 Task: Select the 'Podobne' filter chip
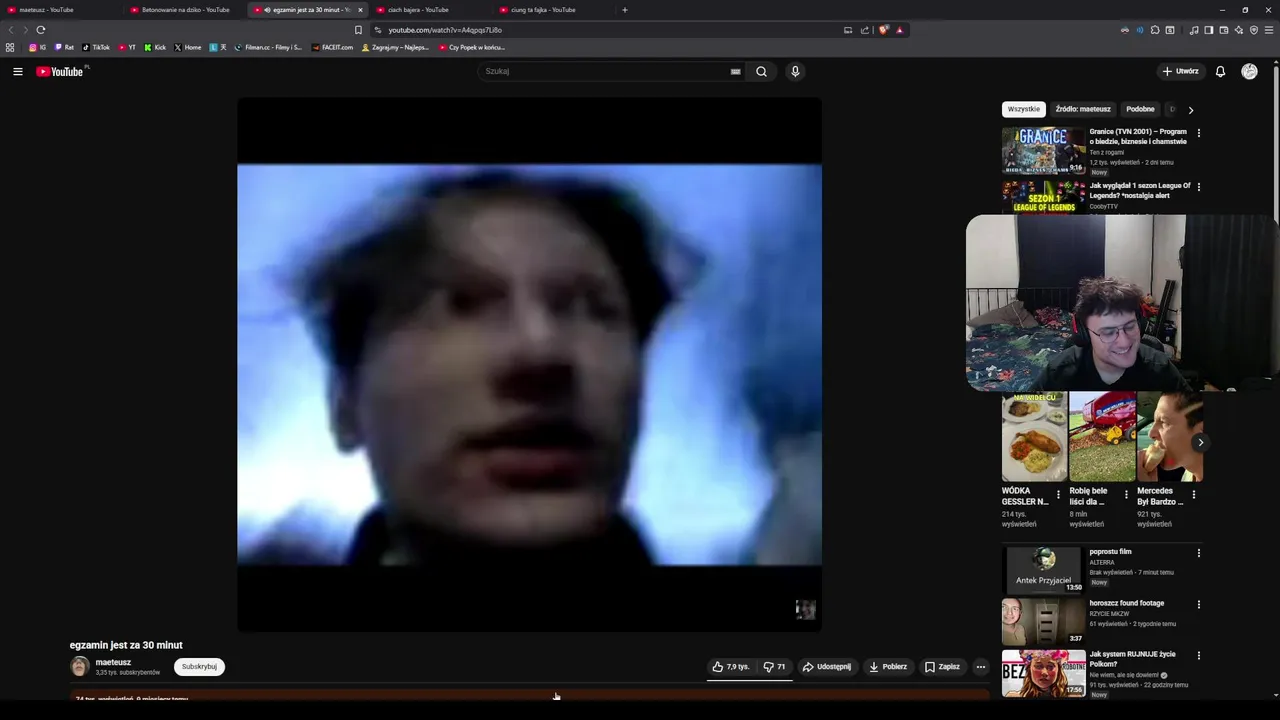pos(1140,109)
